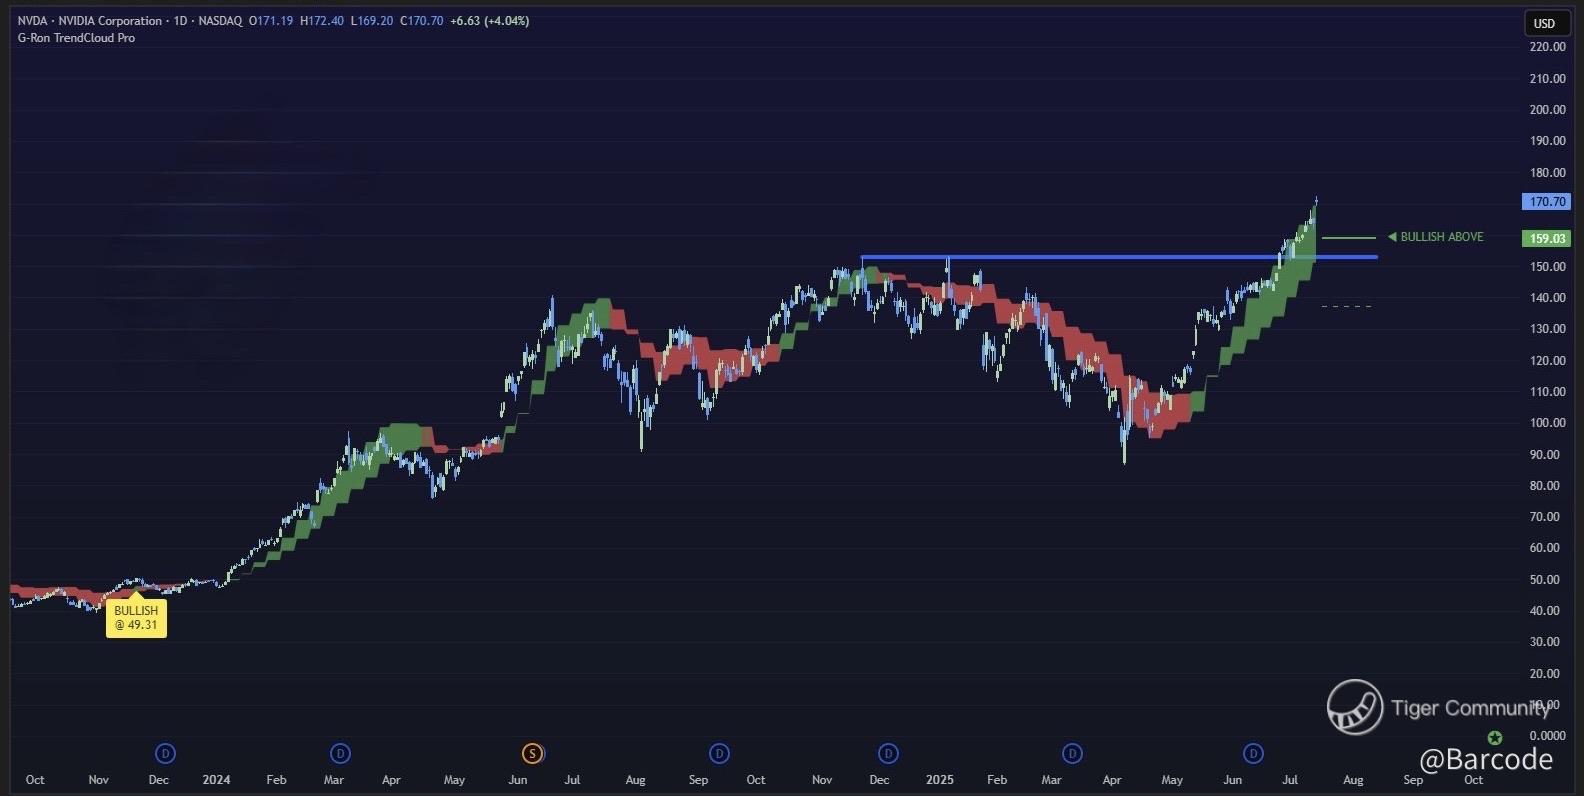The height and width of the screenshot is (796, 1584).
Task: Open the USD currency selector
Action: 1545,23
